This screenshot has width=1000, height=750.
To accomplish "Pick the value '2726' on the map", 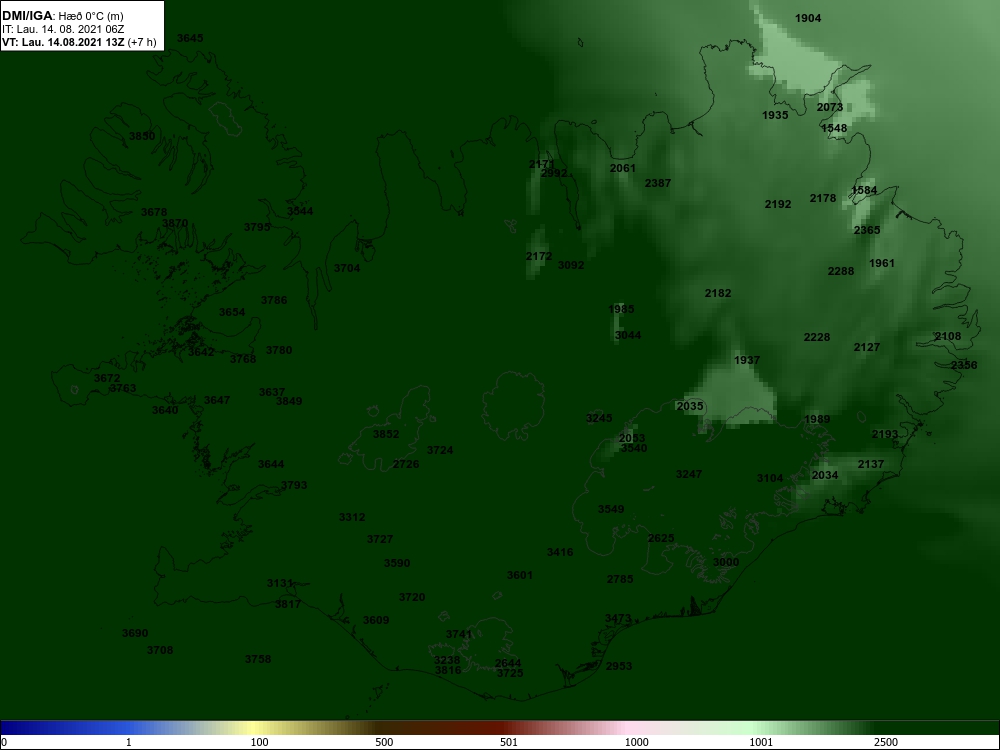I will click(406, 464).
